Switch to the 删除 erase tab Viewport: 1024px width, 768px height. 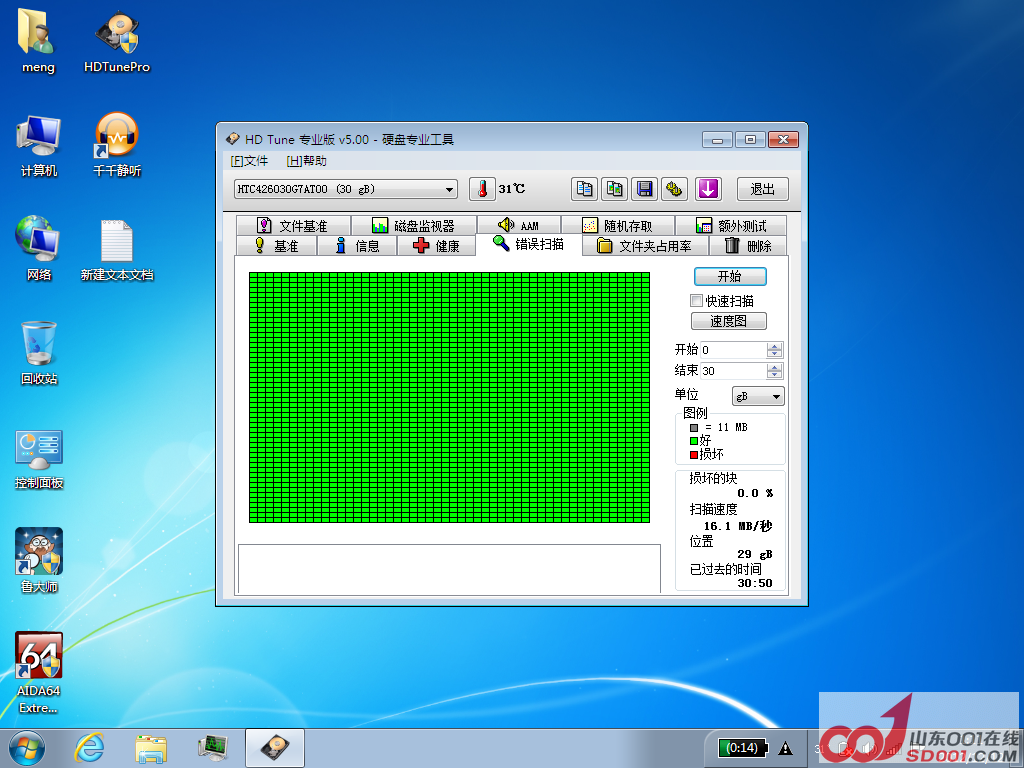(748, 246)
